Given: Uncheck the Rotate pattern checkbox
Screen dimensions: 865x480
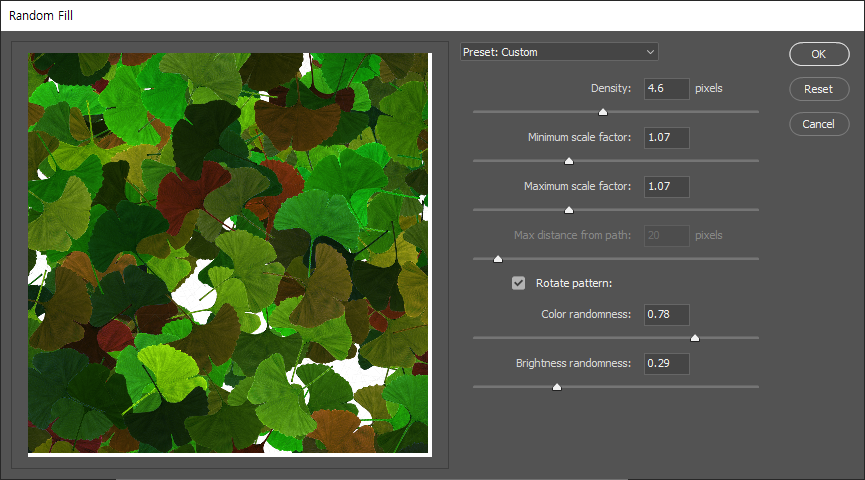Looking at the screenshot, I should click(518, 283).
